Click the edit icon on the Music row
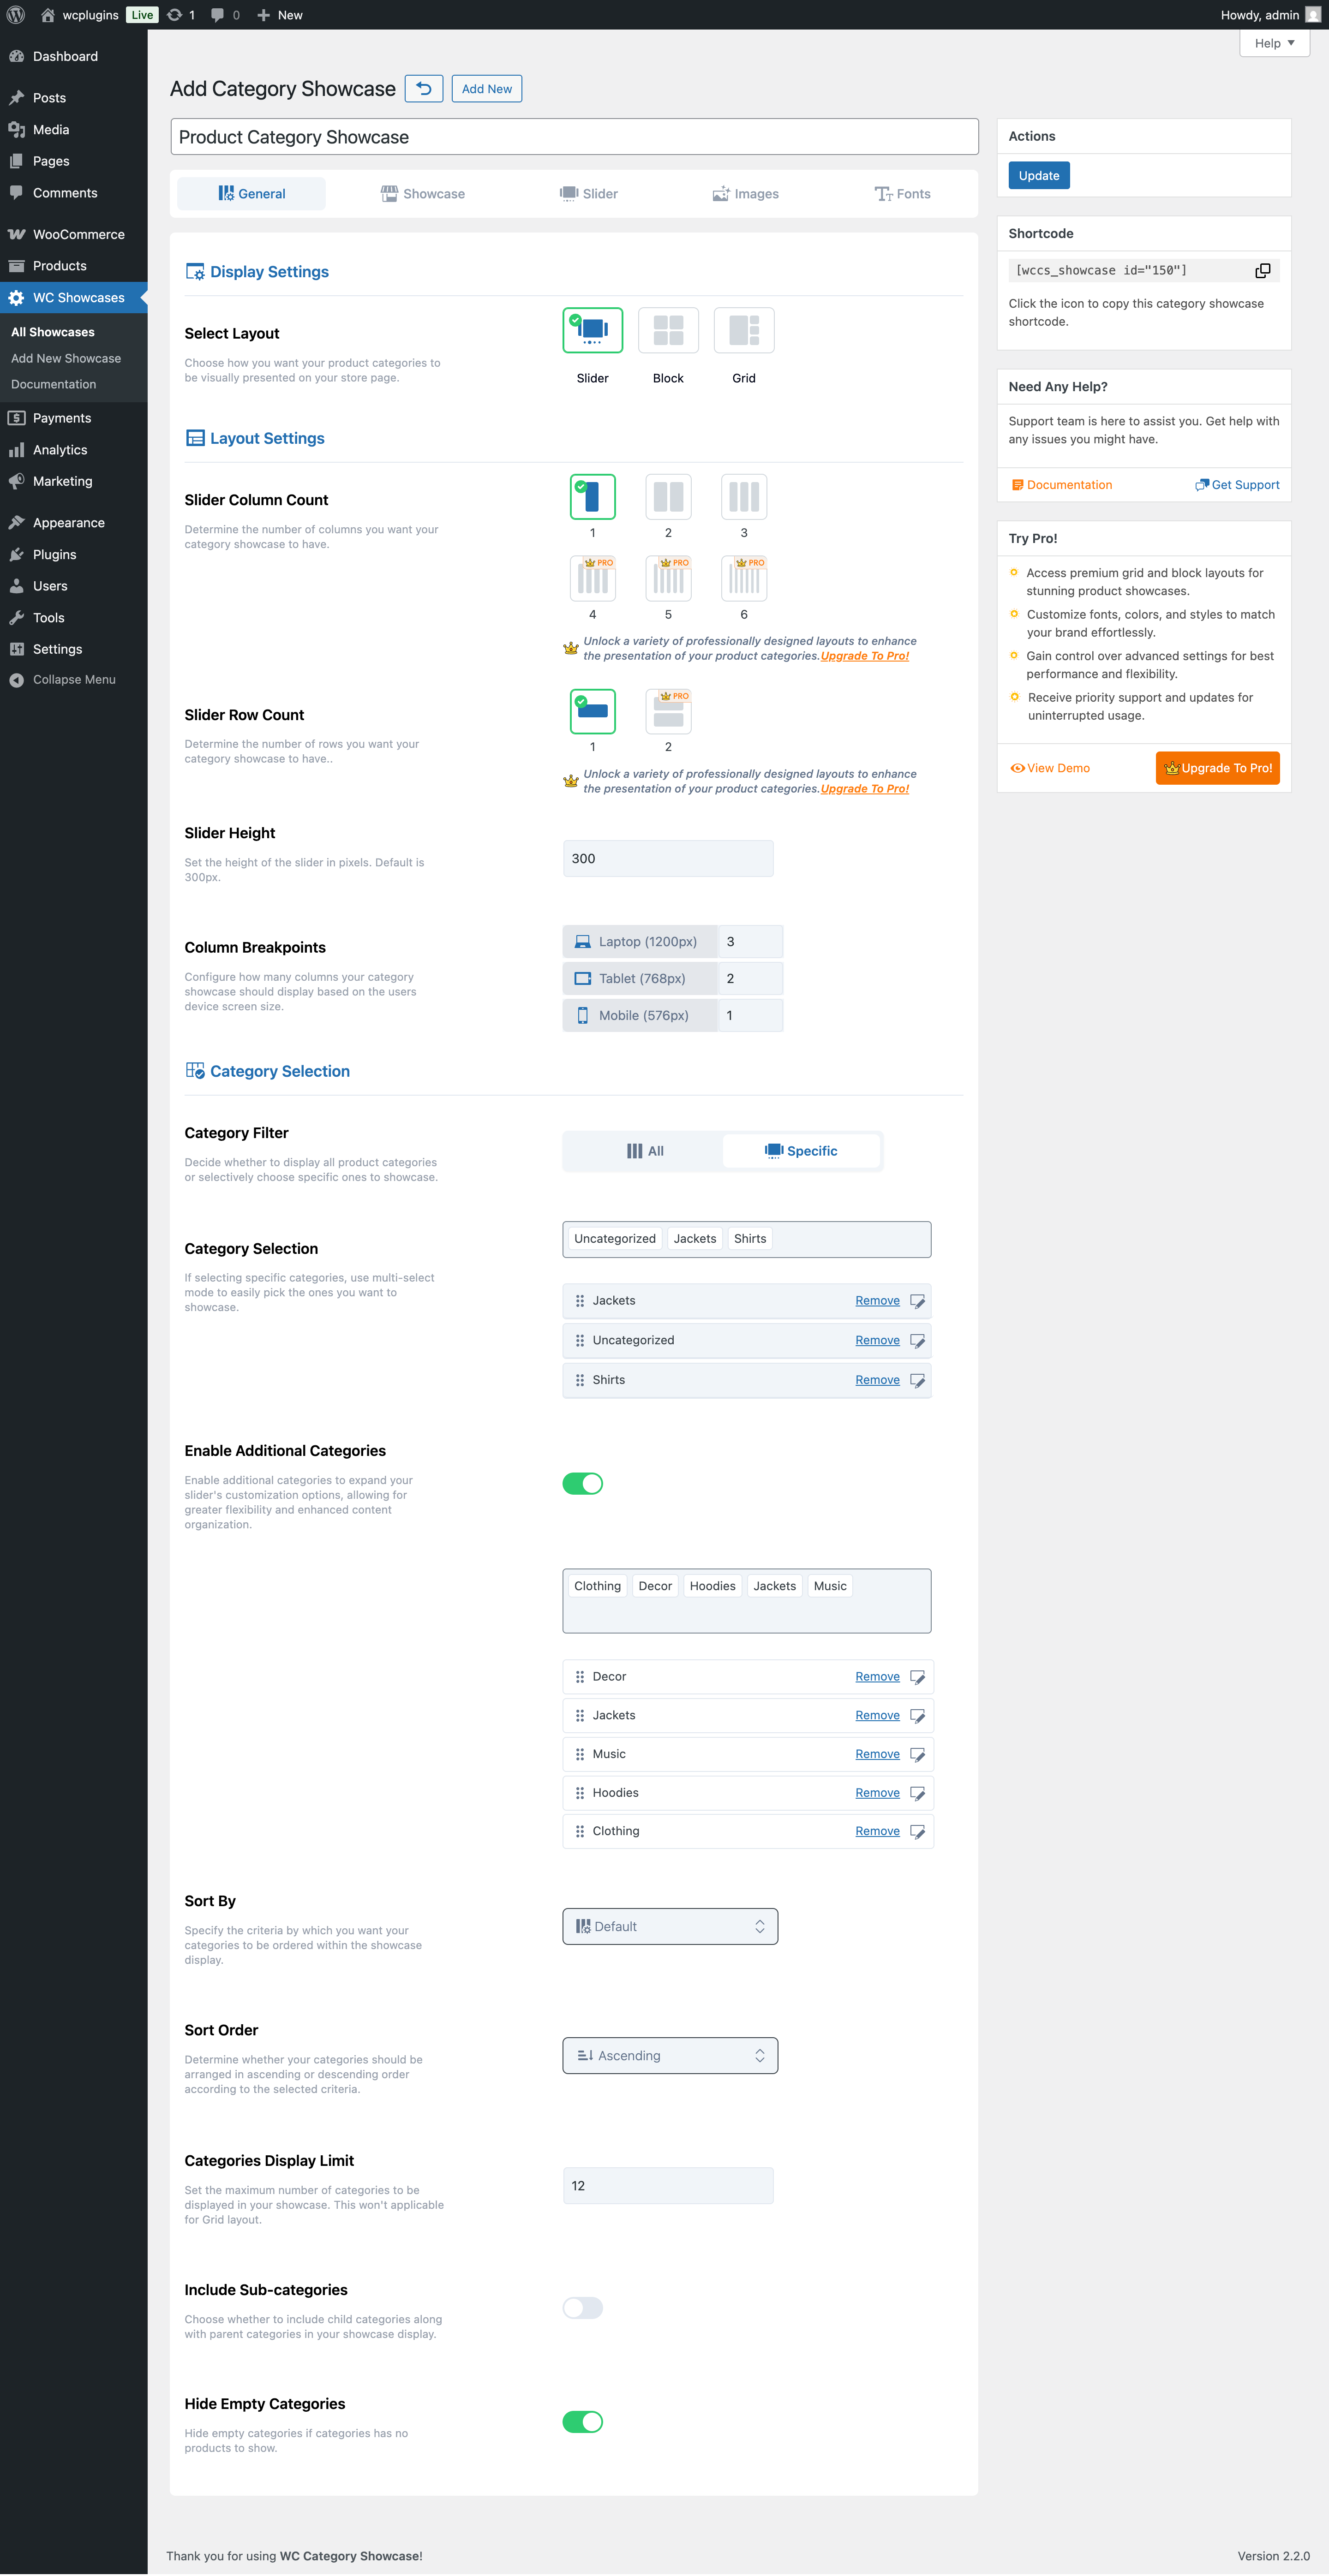This screenshot has height=2576, width=1329. 917,1755
